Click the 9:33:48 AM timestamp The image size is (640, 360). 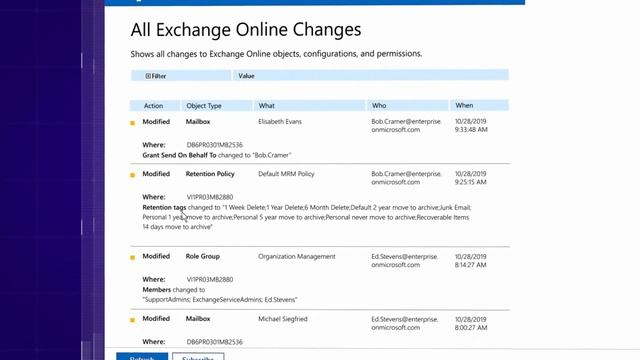(x=471, y=129)
